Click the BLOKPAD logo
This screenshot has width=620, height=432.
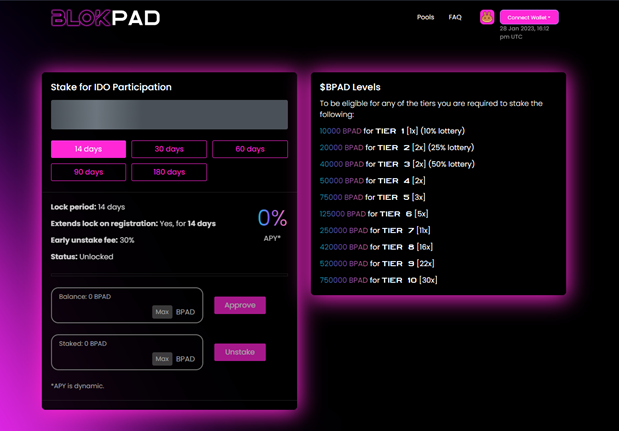click(x=106, y=18)
